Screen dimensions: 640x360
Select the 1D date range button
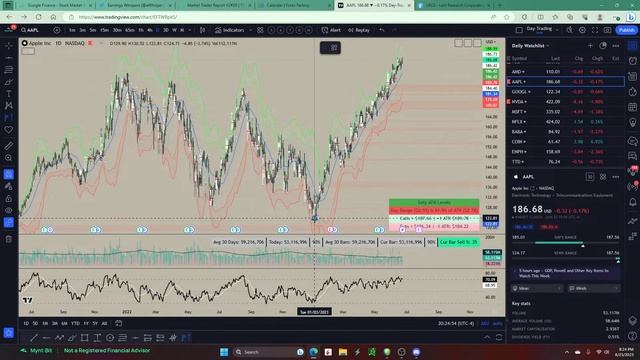point(26,323)
